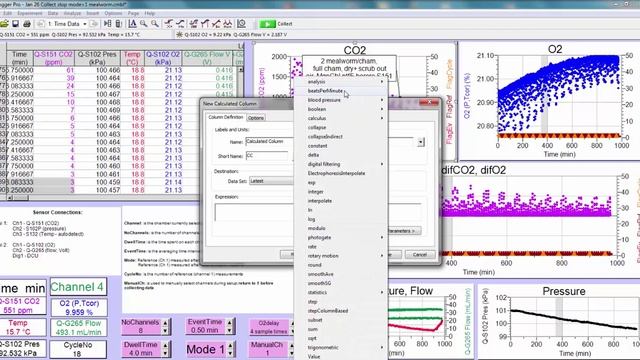Image resolution: width=640 pixels, height=360 pixels.
Task: Click the Q-S151 CO2 column header
Action: 53,58
